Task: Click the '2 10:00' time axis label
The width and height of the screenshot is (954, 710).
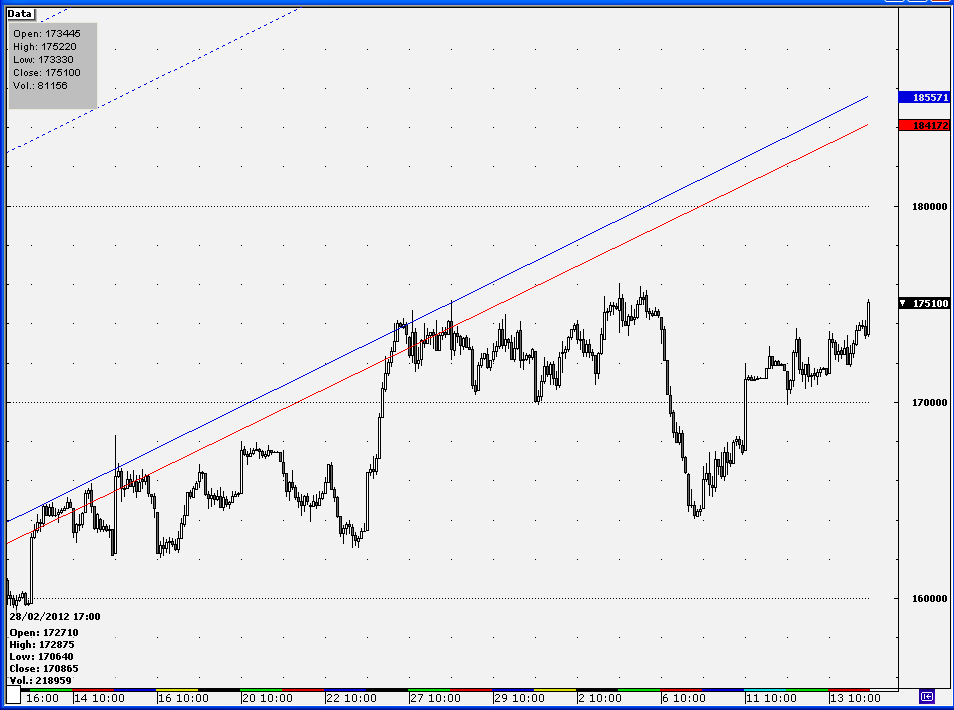Action: click(600, 698)
